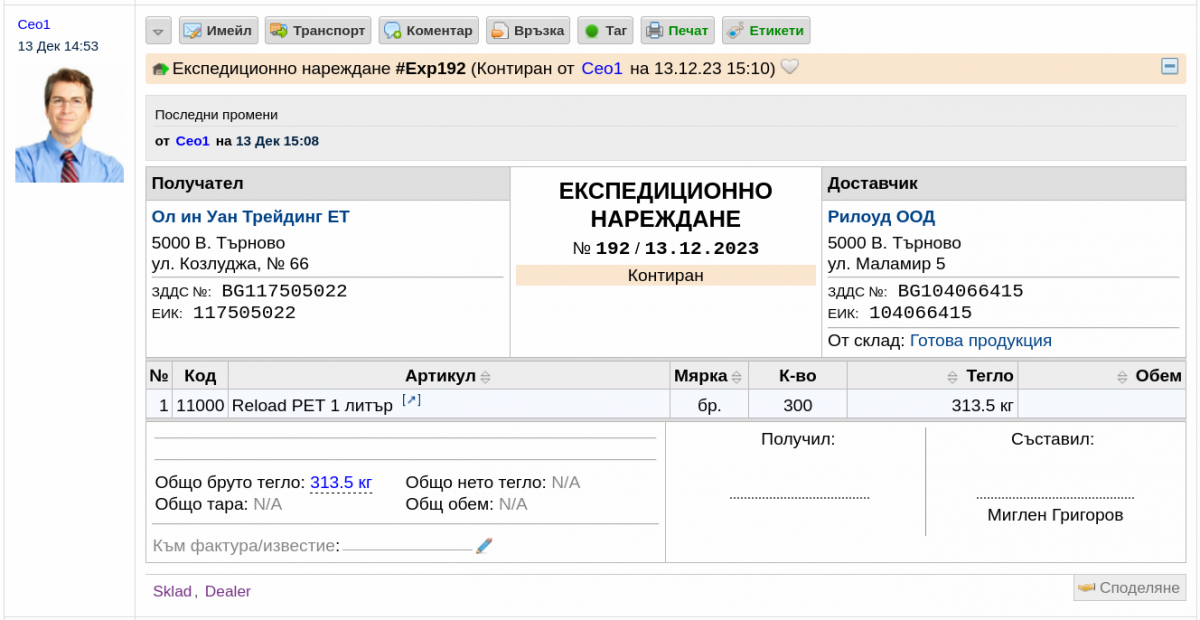This screenshot has height=620, width=1200.
Task: Open the Етикети toolbar button
Action: (766, 31)
